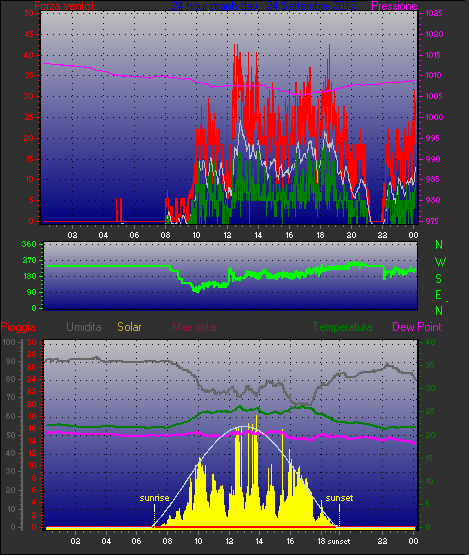Click the '1035' pressure axis value
Image resolution: width=469 pixels, height=555 pixels.
click(434, 13)
